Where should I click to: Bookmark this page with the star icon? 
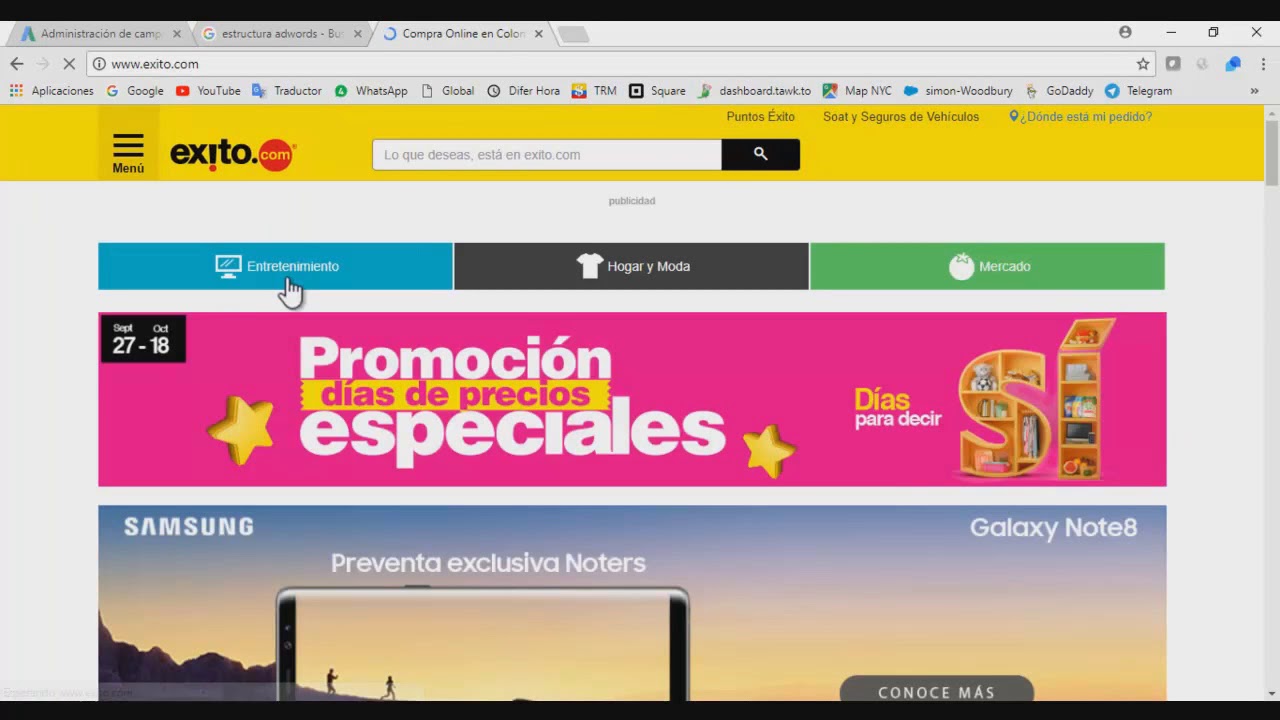(x=1143, y=64)
